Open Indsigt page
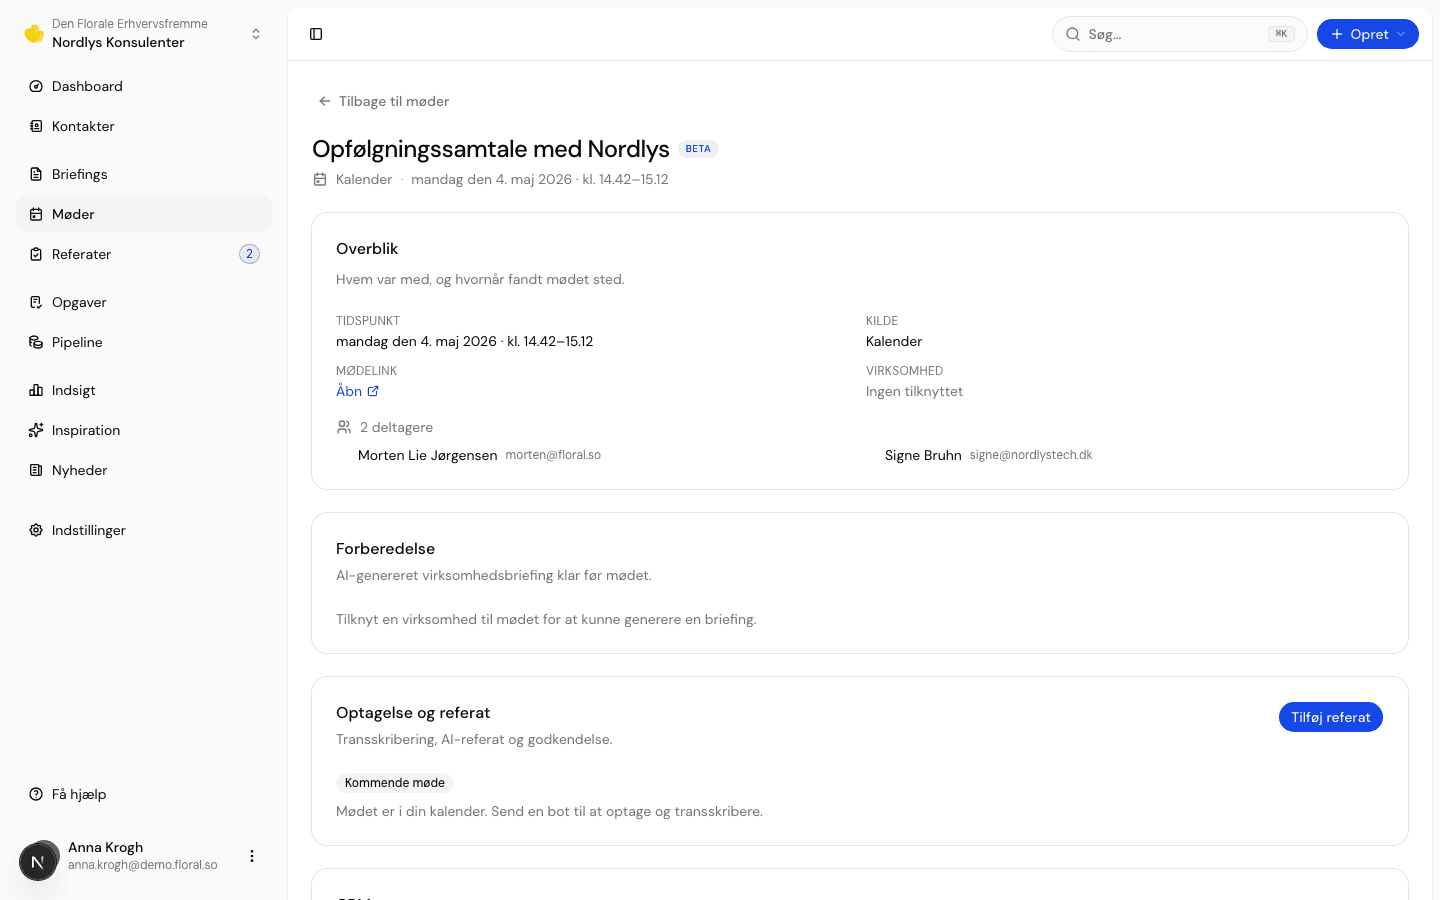1440x900 pixels. tap(144, 390)
